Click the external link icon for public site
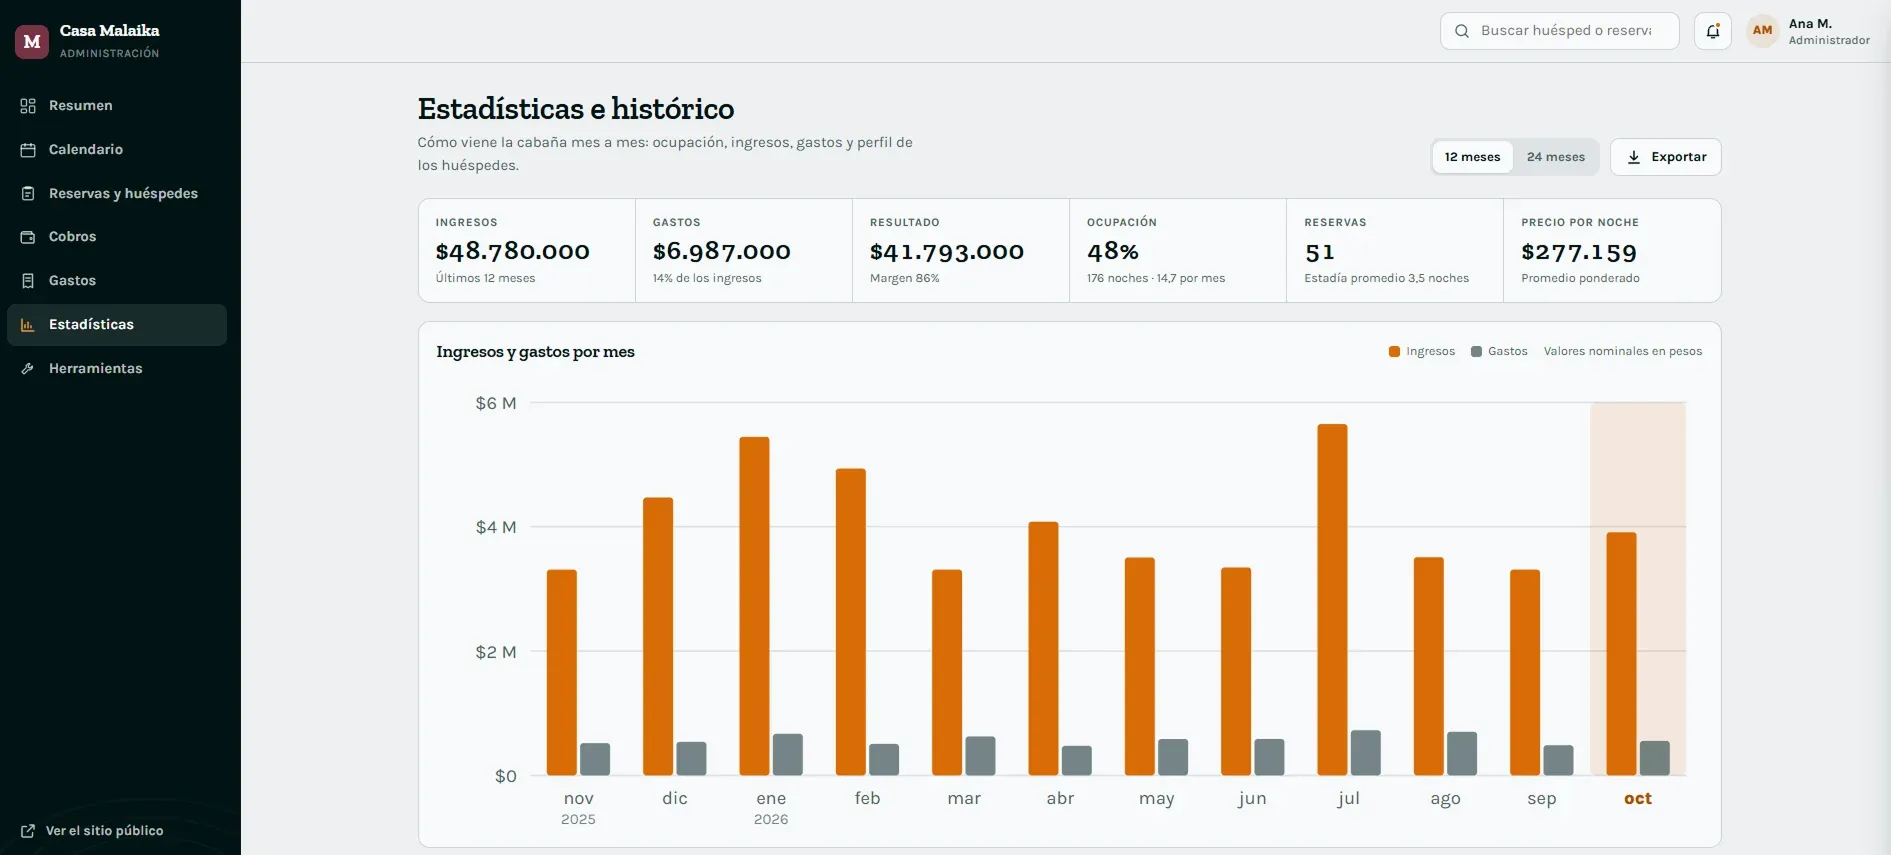 coord(28,831)
